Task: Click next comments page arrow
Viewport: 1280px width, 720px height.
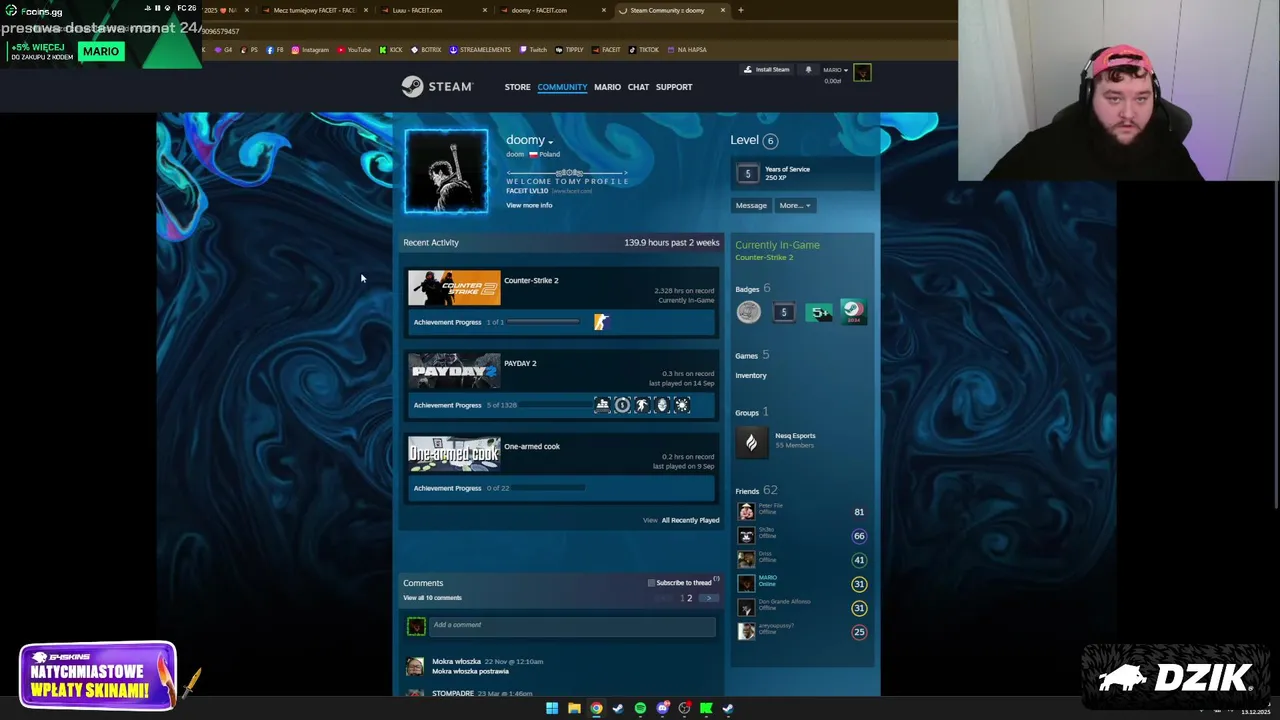Action: tap(708, 598)
